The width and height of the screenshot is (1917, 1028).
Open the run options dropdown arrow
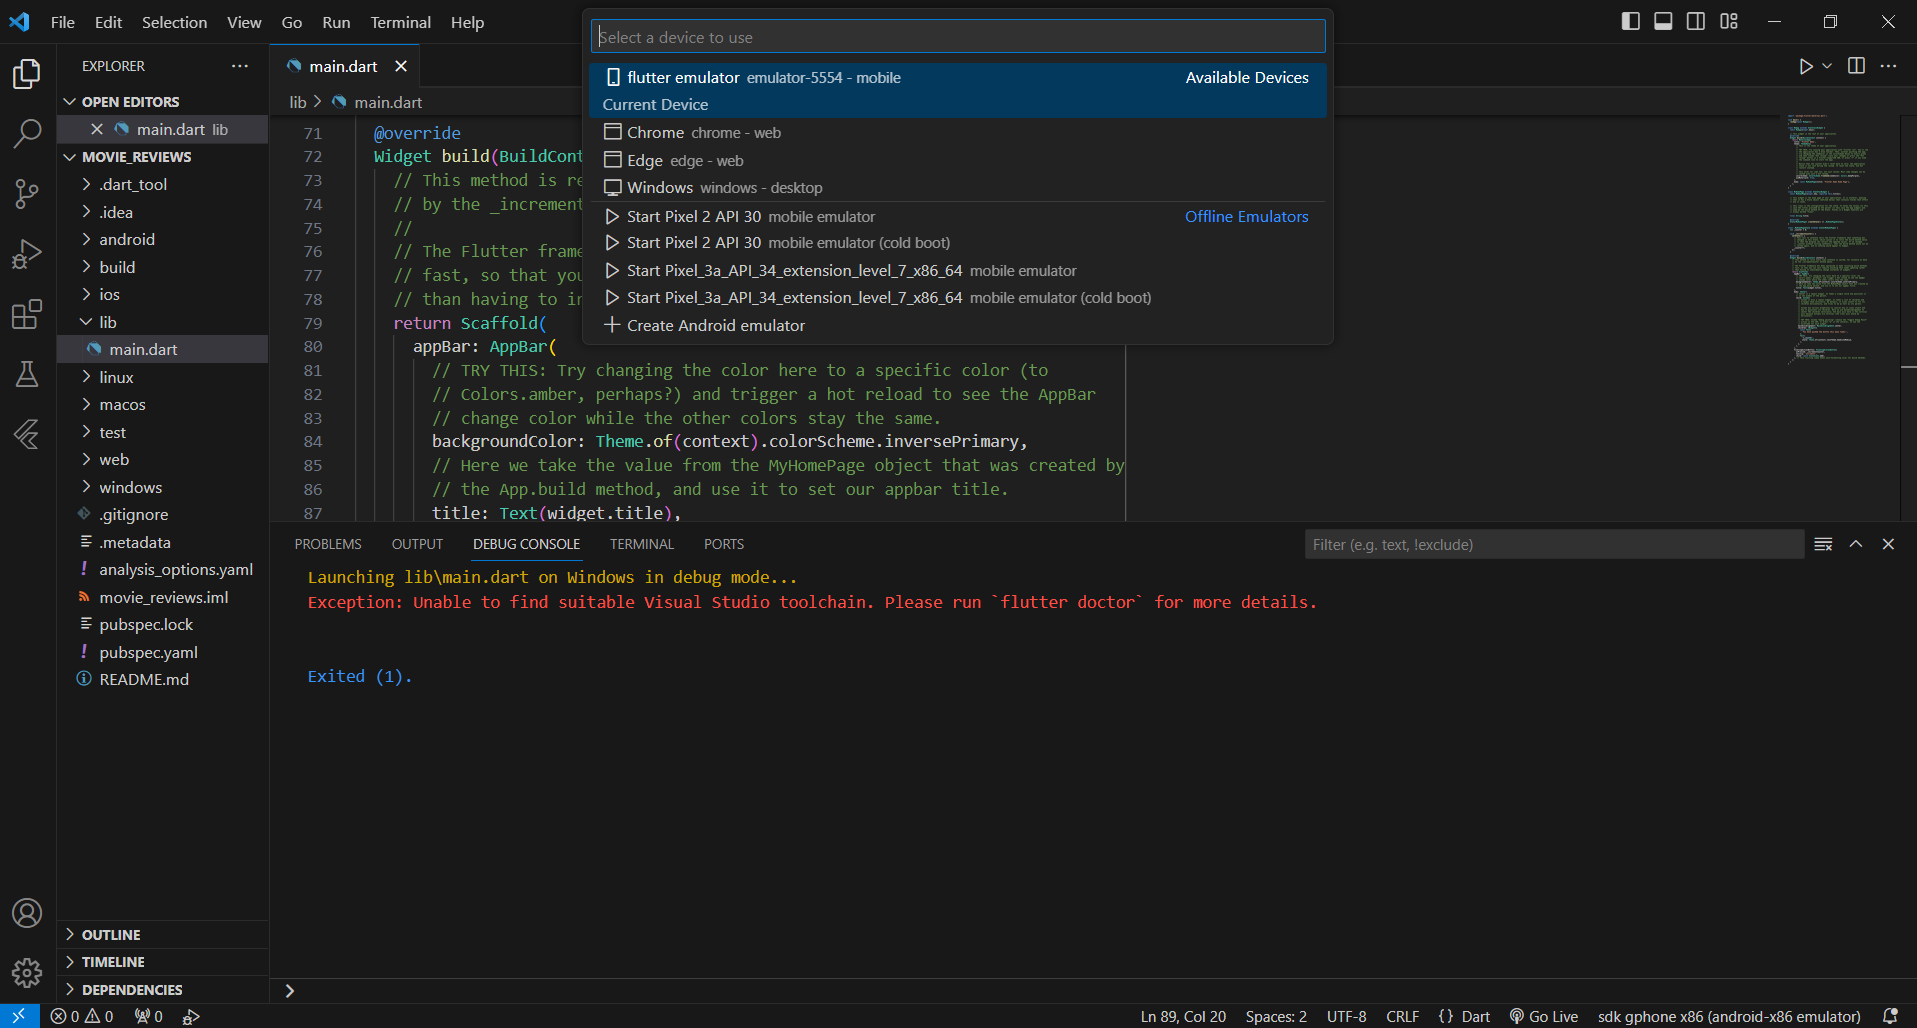coord(1827,66)
